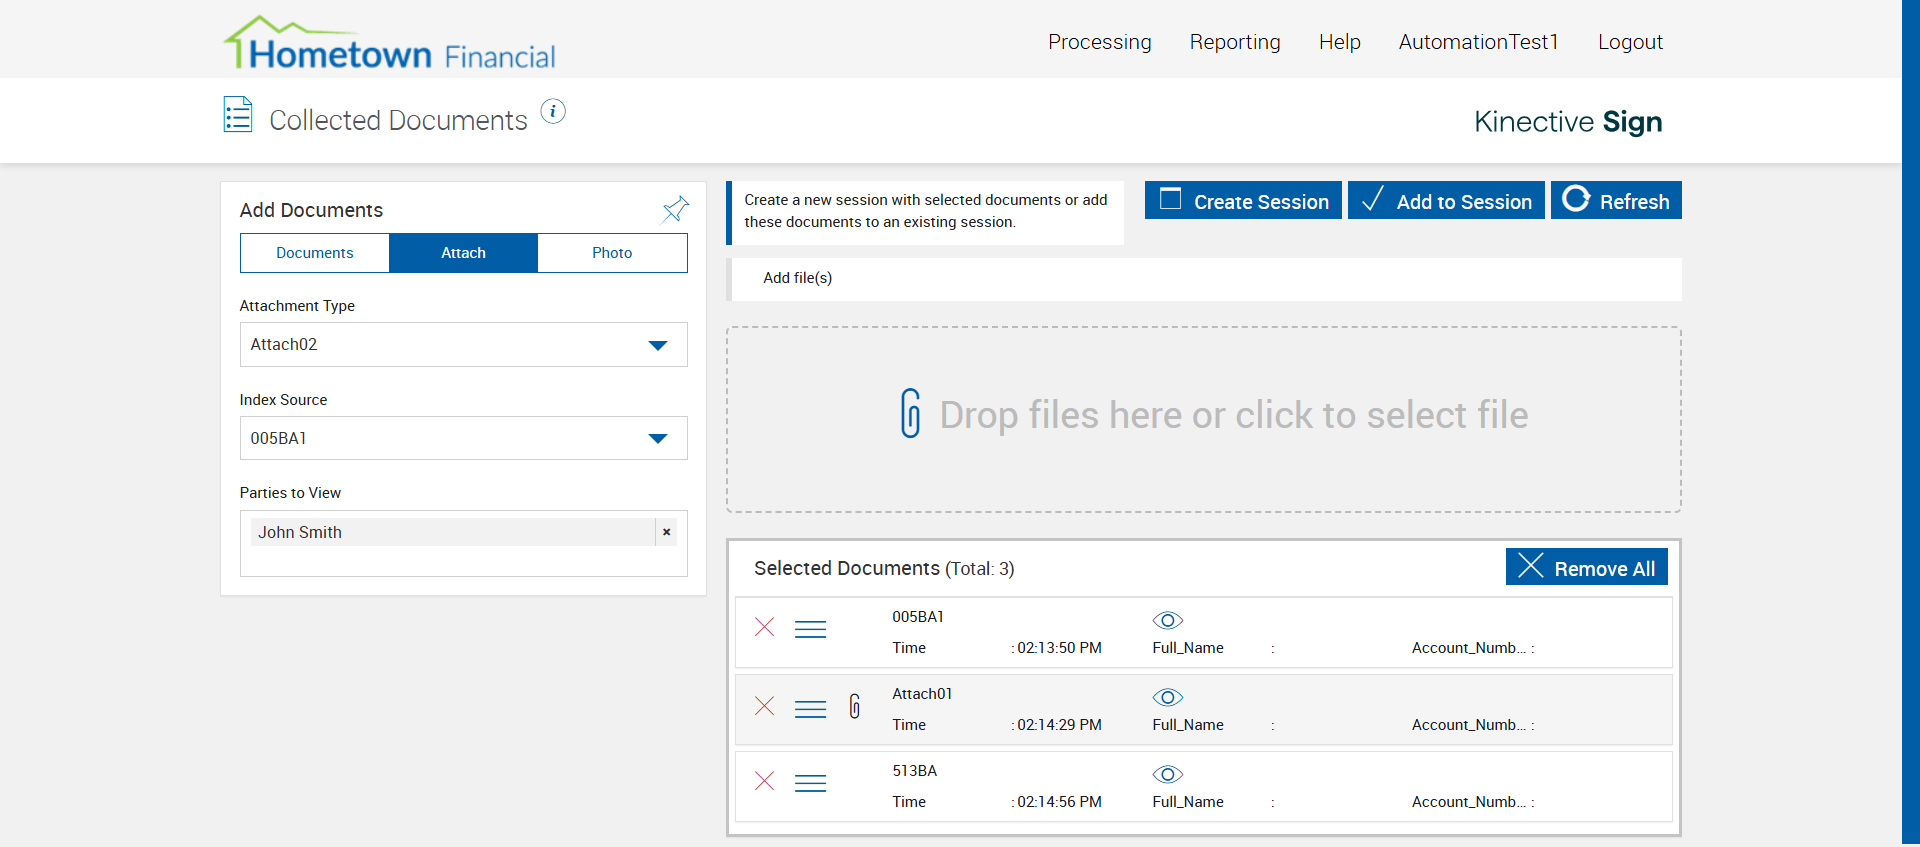Screen dimensions: 1920x847
Task: Preview the Attach01 document via eye icon
Action: click(x=1167, y=697)
